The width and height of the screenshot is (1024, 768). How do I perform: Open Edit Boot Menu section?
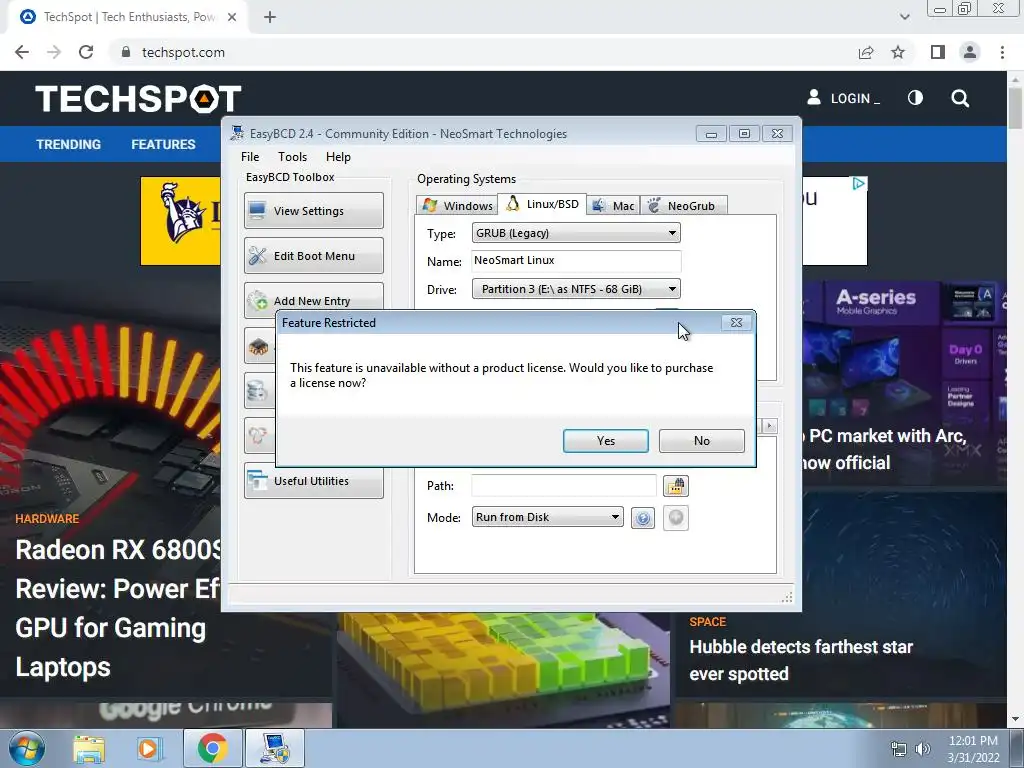[x=313, y=255]
